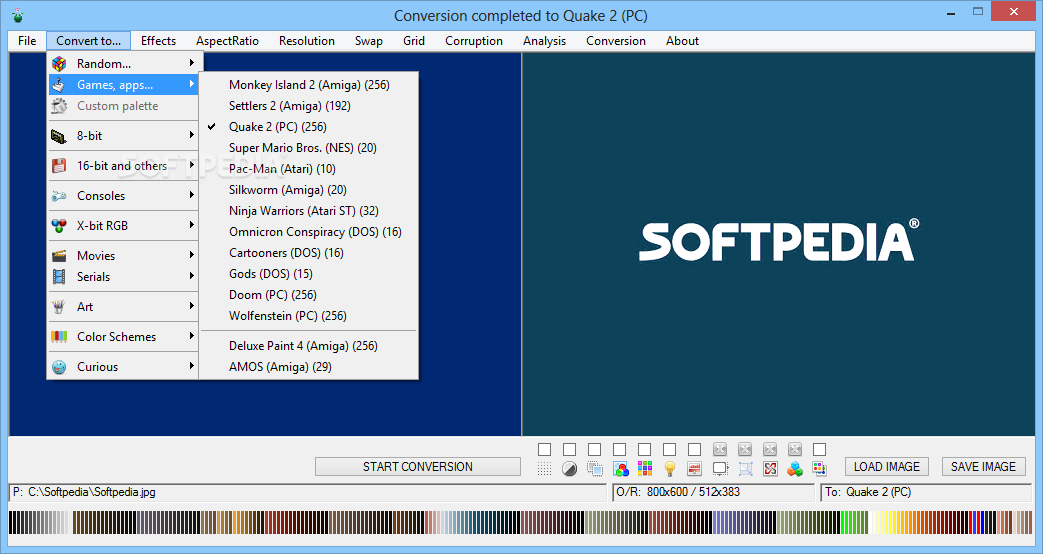Click the disabled checkbox above the colored cubes icon
The width and height of the screenshot is (1043, 554).
point(795,450)
